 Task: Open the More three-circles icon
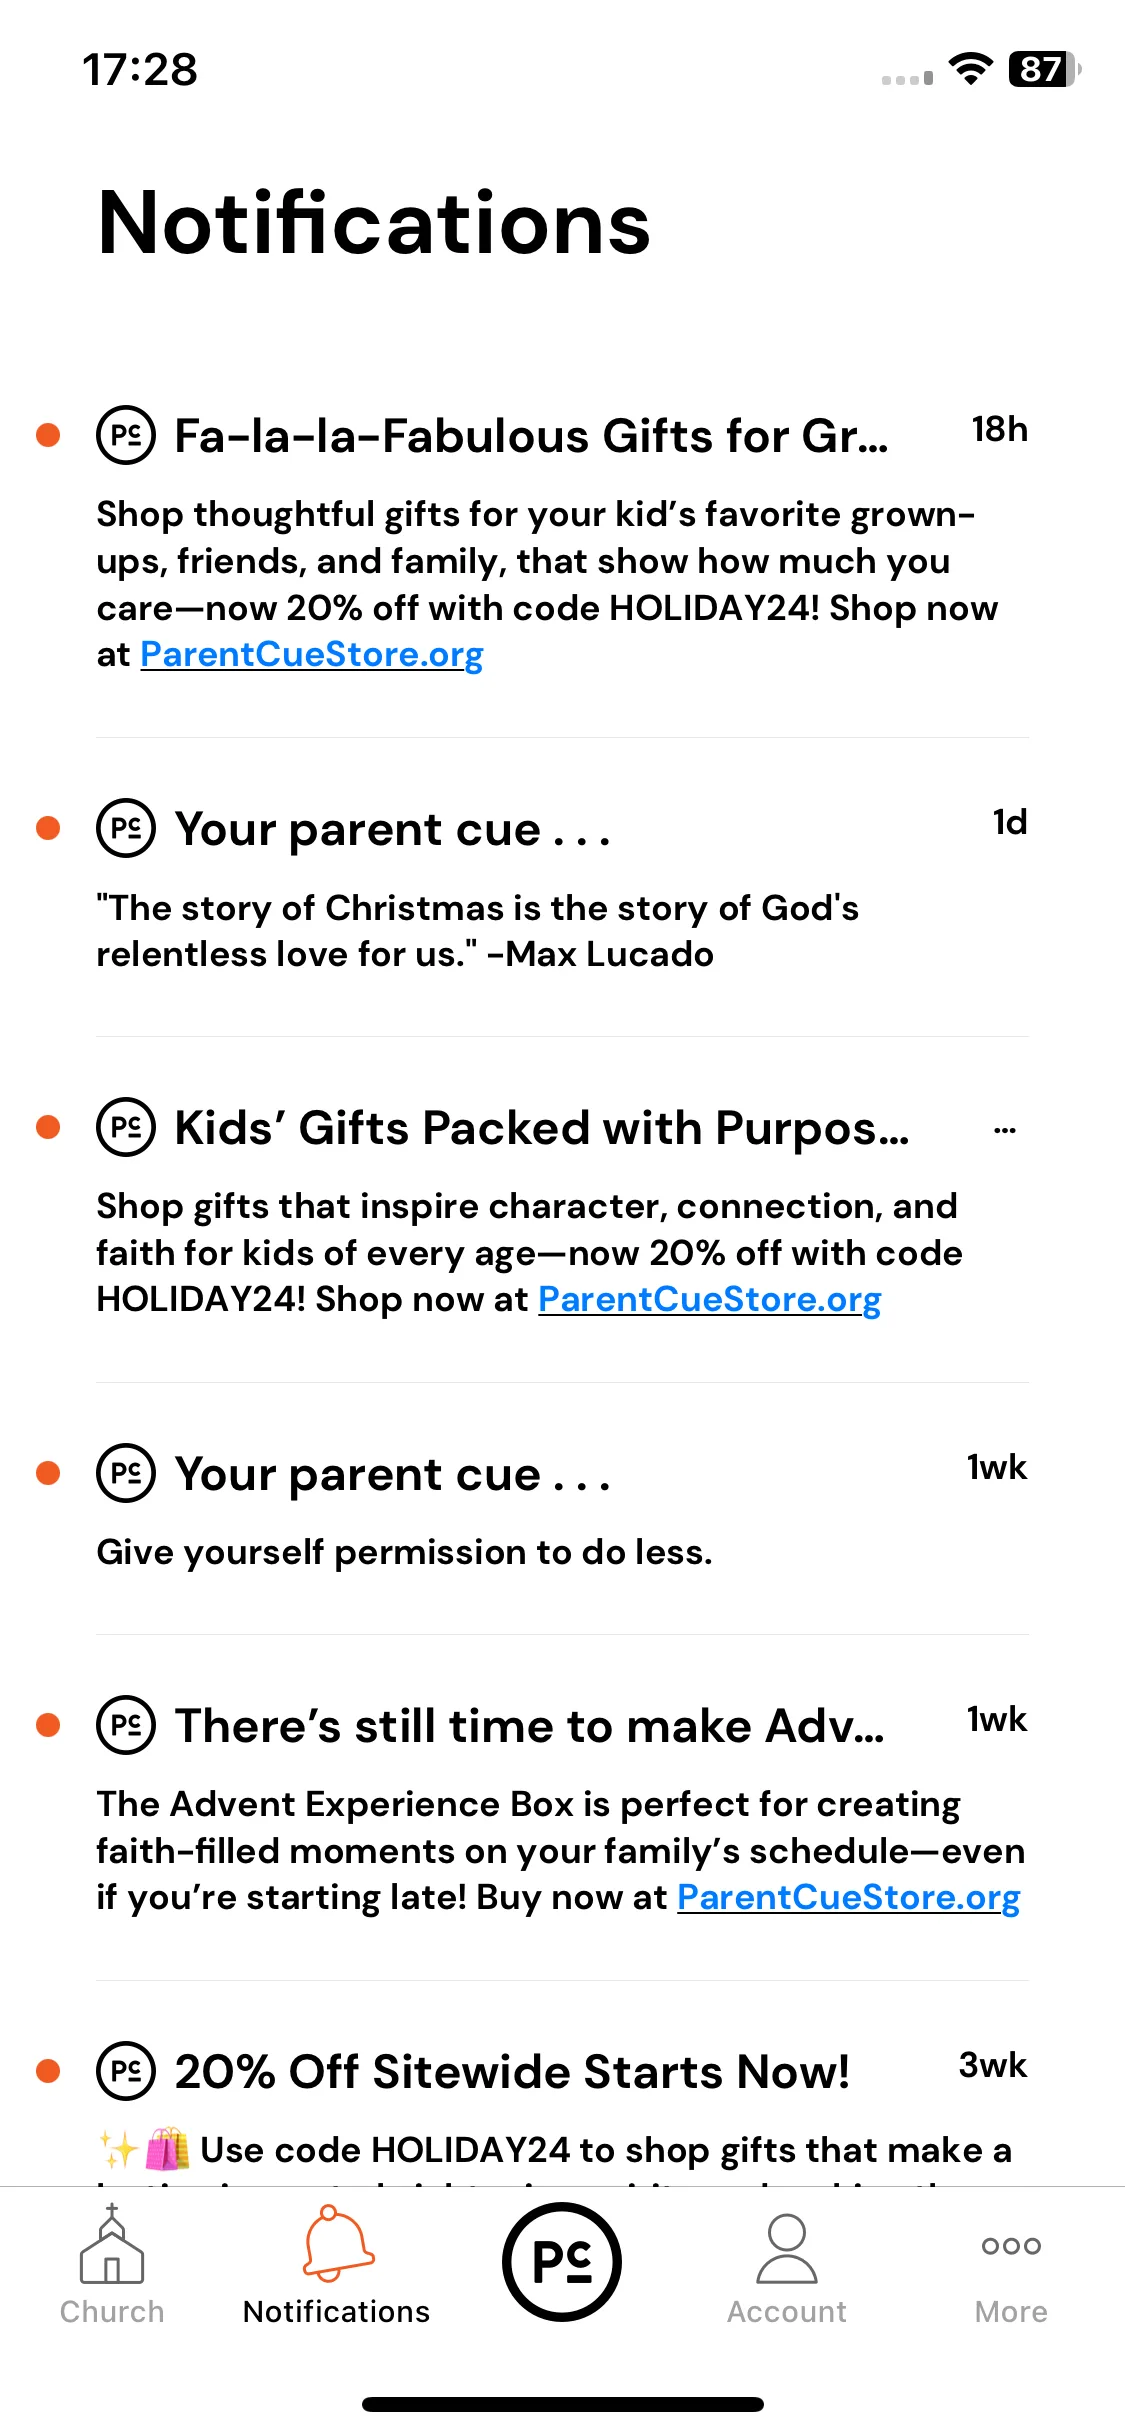[x=1011, y=2246]
